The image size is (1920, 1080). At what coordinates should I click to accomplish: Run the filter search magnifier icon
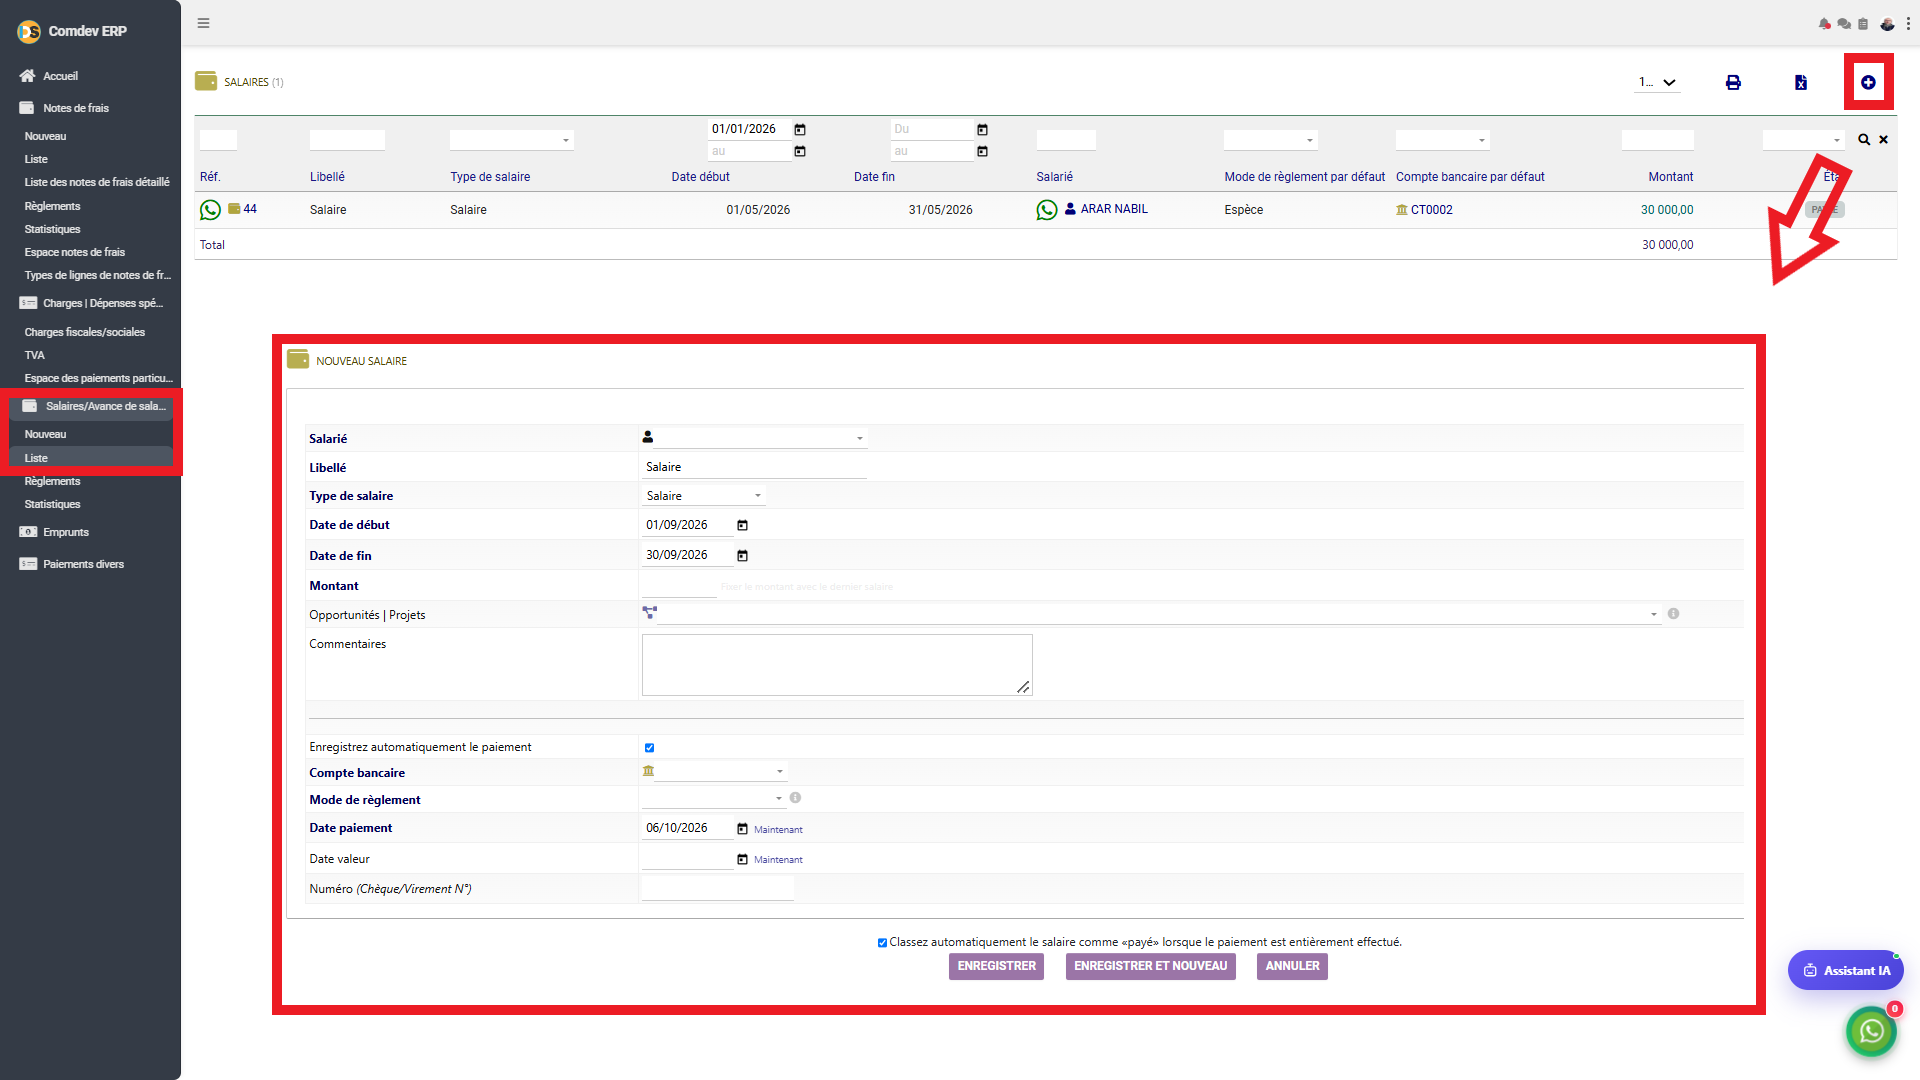click(x=1864, y=140)
